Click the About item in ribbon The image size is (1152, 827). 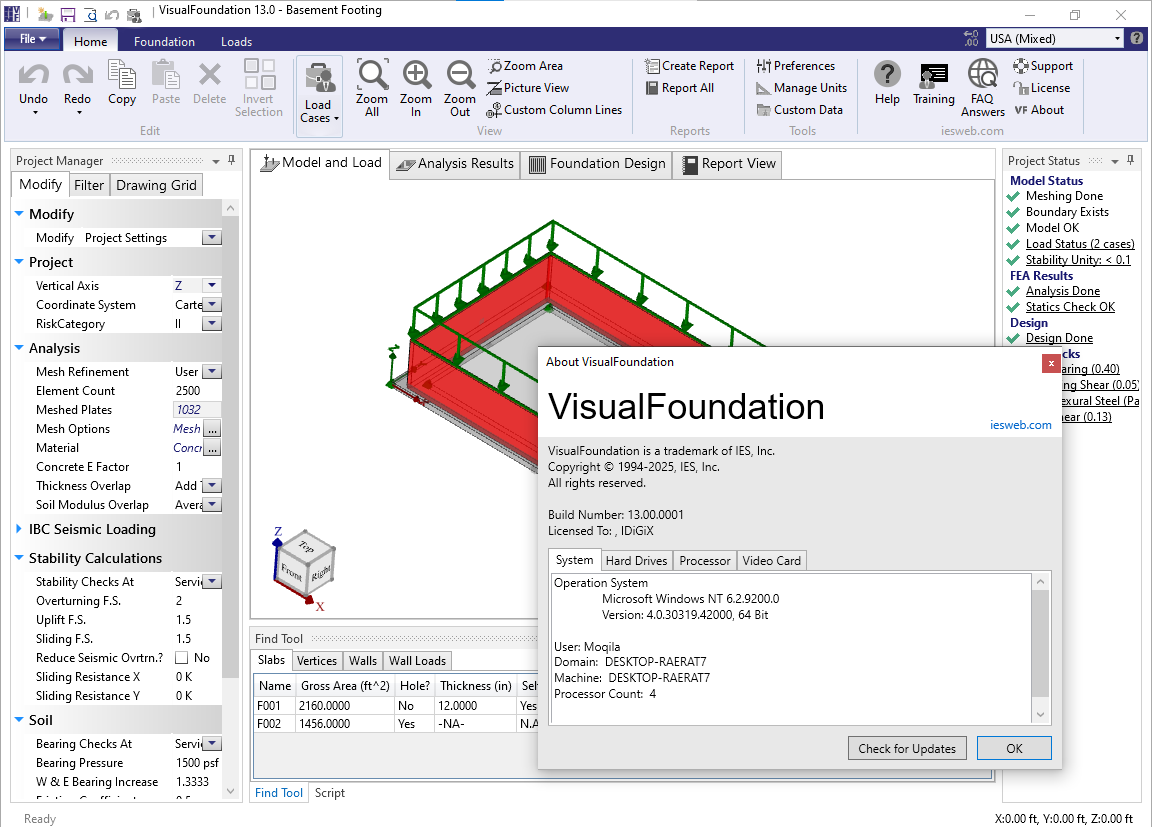pos(1039,110)
